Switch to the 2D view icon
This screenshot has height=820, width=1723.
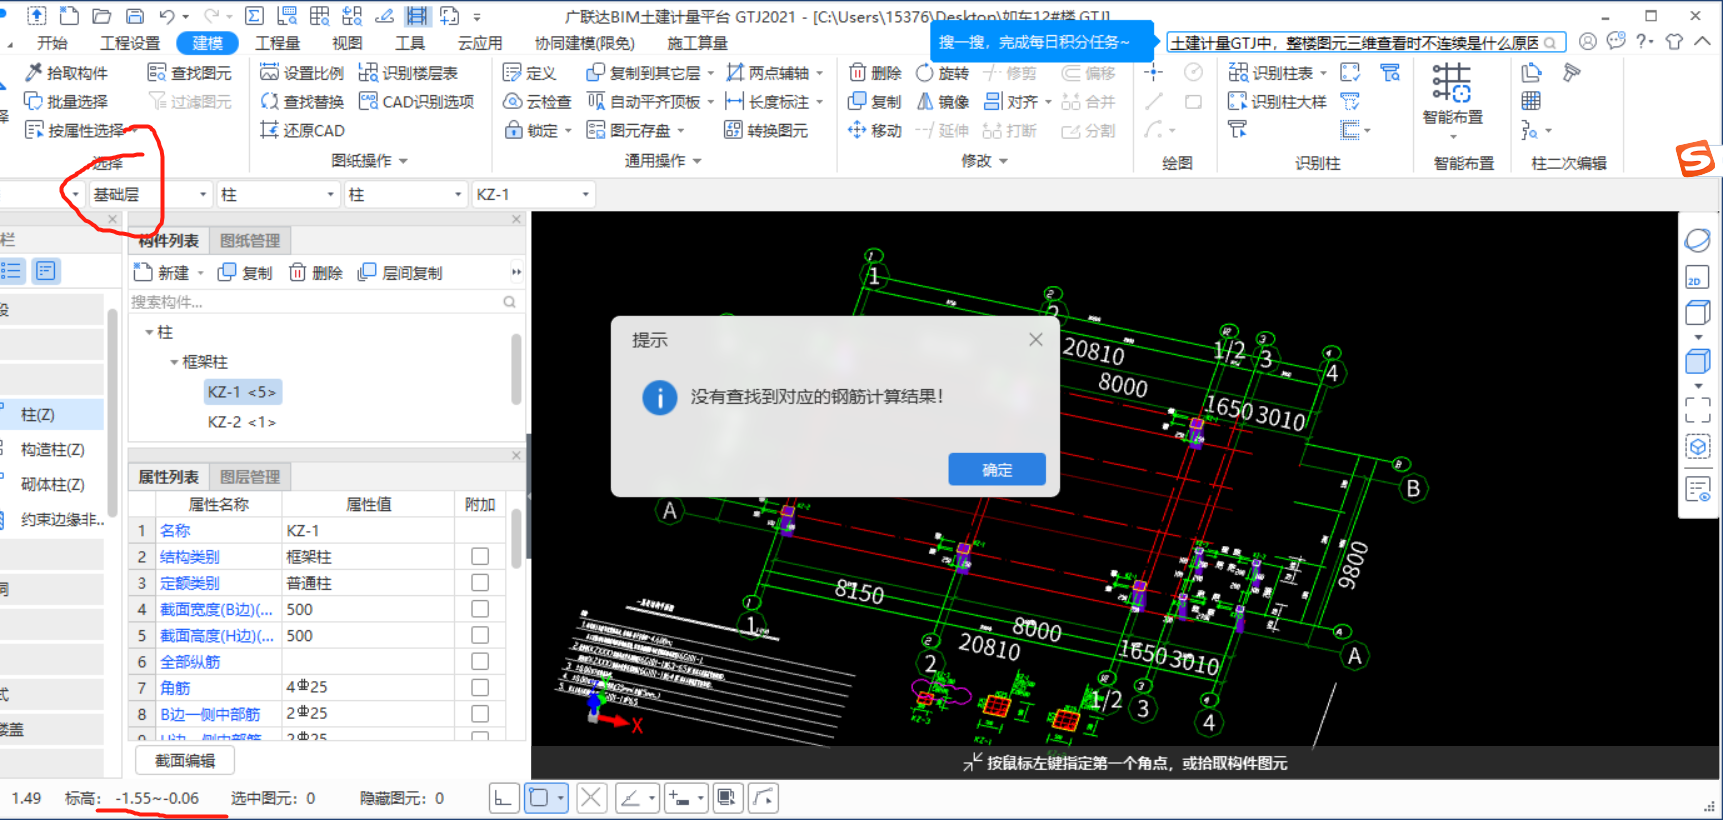pos(1697,278)
